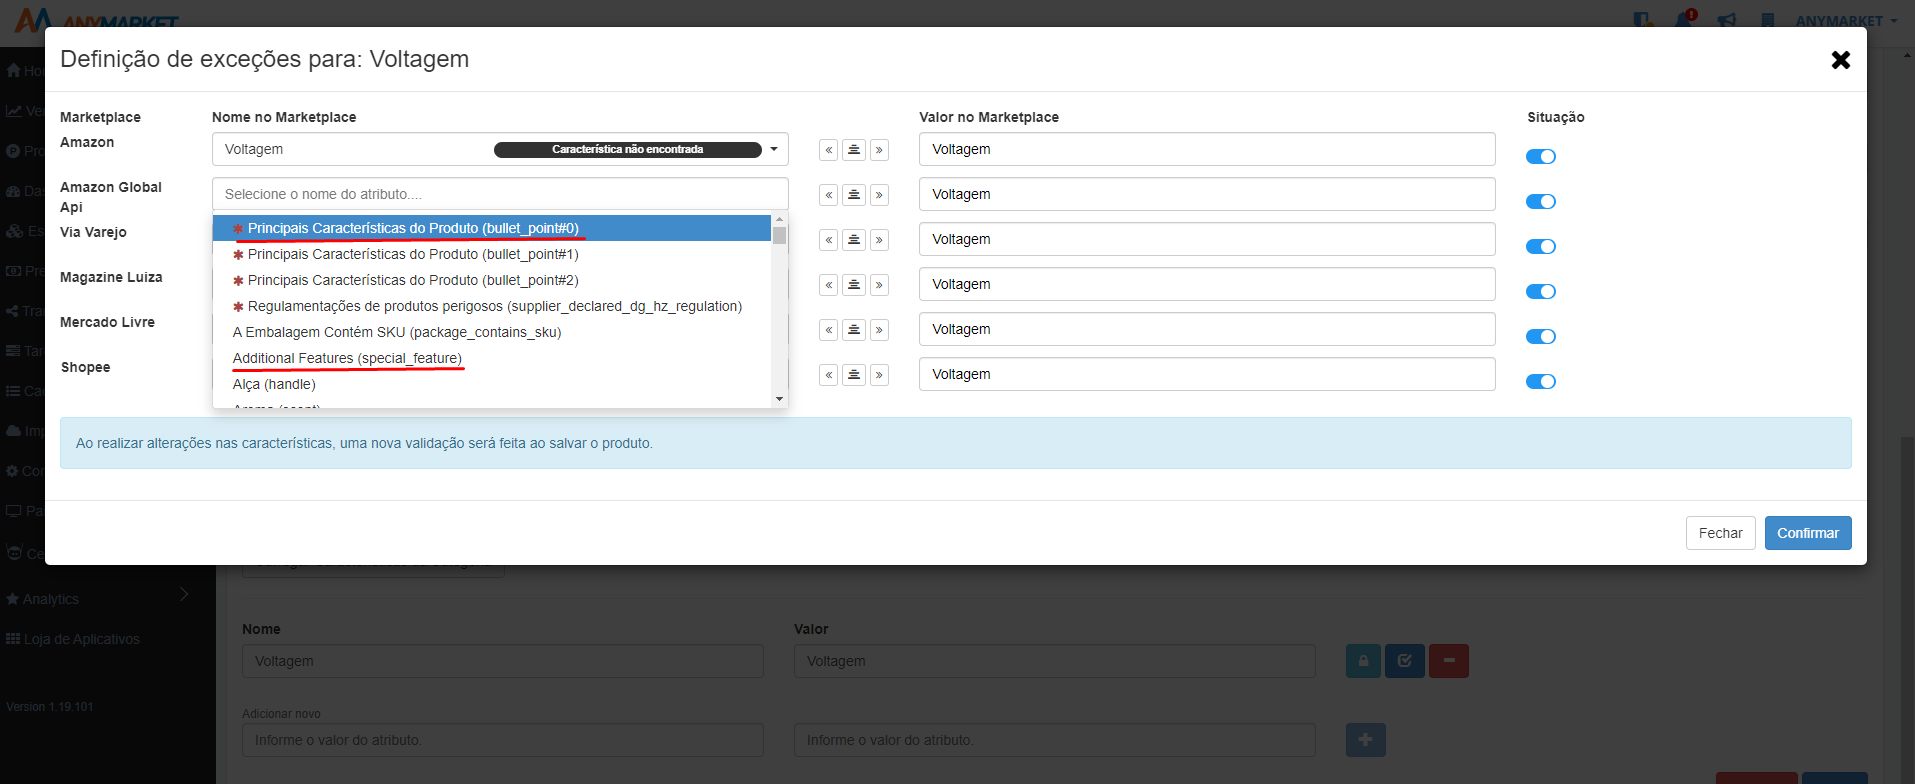Click the « button in the Amazon Global Api row
Image resolution: width=1915 pixels, height=784 pixels.
tap(828, 195)
